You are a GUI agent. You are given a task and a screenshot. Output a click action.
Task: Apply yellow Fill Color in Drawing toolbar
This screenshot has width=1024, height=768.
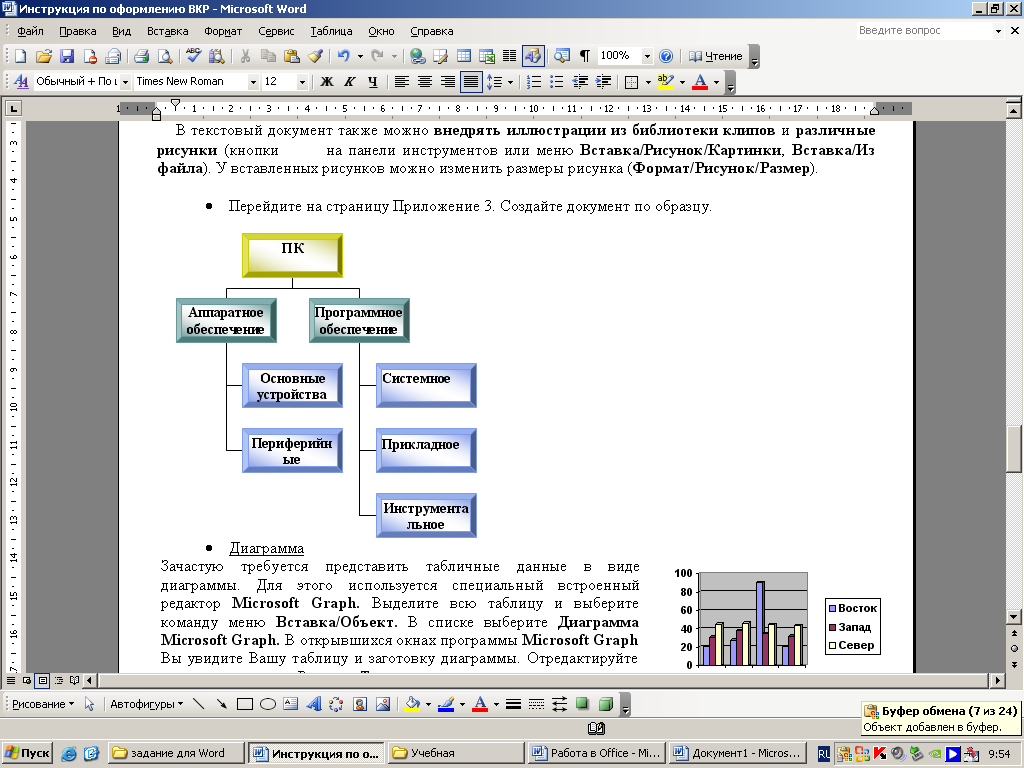click(412, 704)
